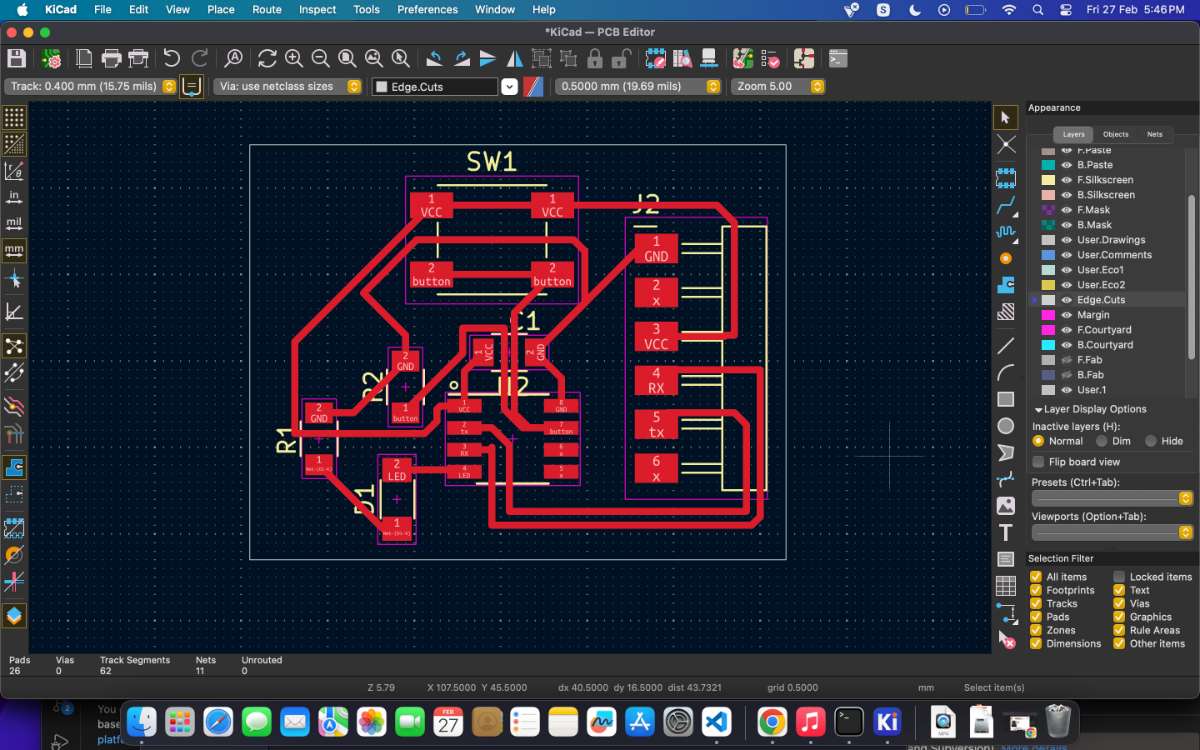Refresh the board view
The width and height of the screenshot is (1200, 750).
(267, 58)
